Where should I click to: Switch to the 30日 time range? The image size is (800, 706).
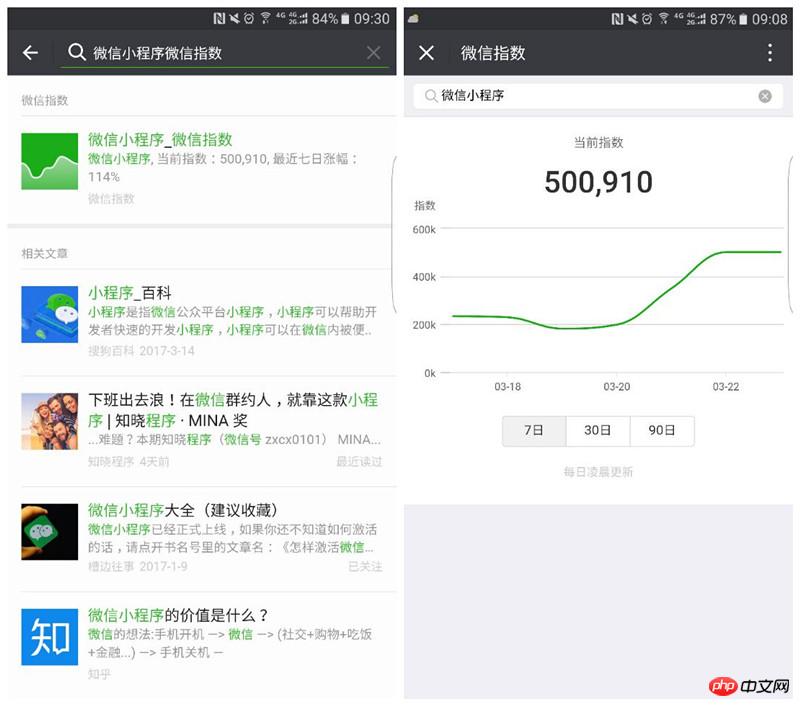(598, 431)
